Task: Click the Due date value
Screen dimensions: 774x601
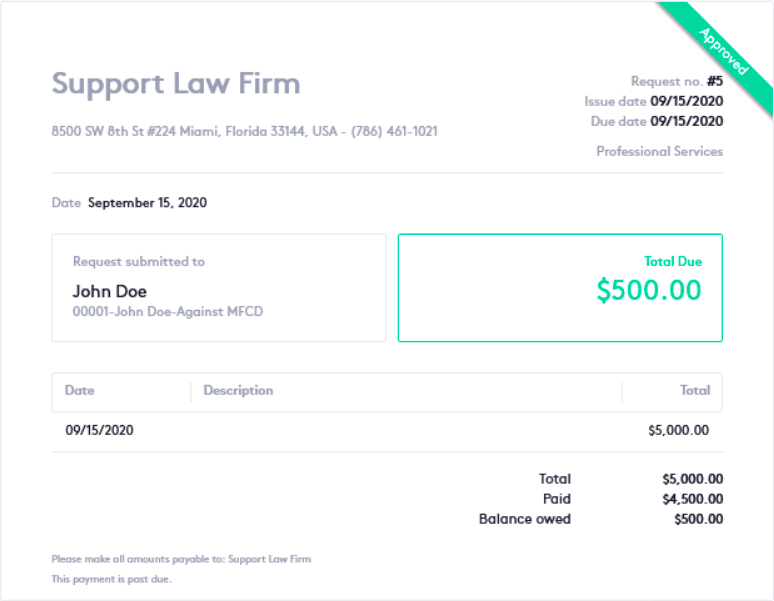Action: coord(686,121)
